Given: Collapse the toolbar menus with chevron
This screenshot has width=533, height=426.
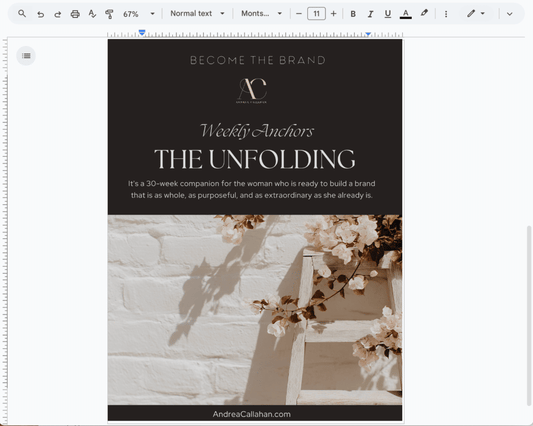Looking at the screenshot, I should tap(509, 14).
